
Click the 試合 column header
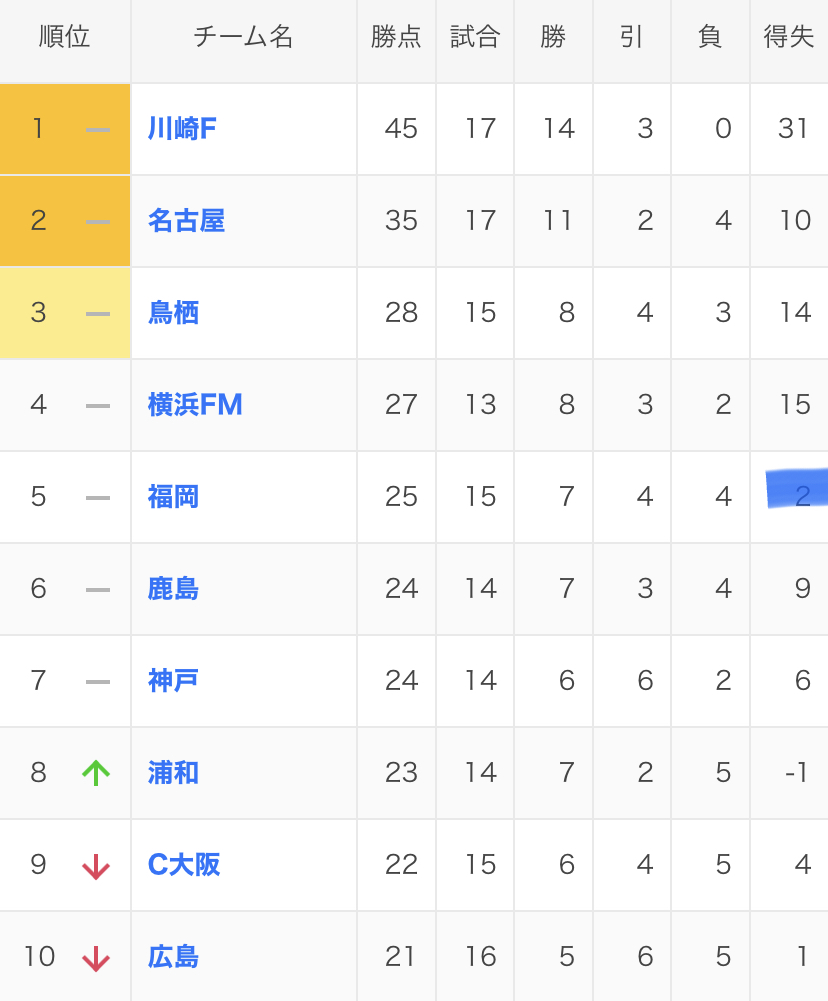tap(475, 38)
